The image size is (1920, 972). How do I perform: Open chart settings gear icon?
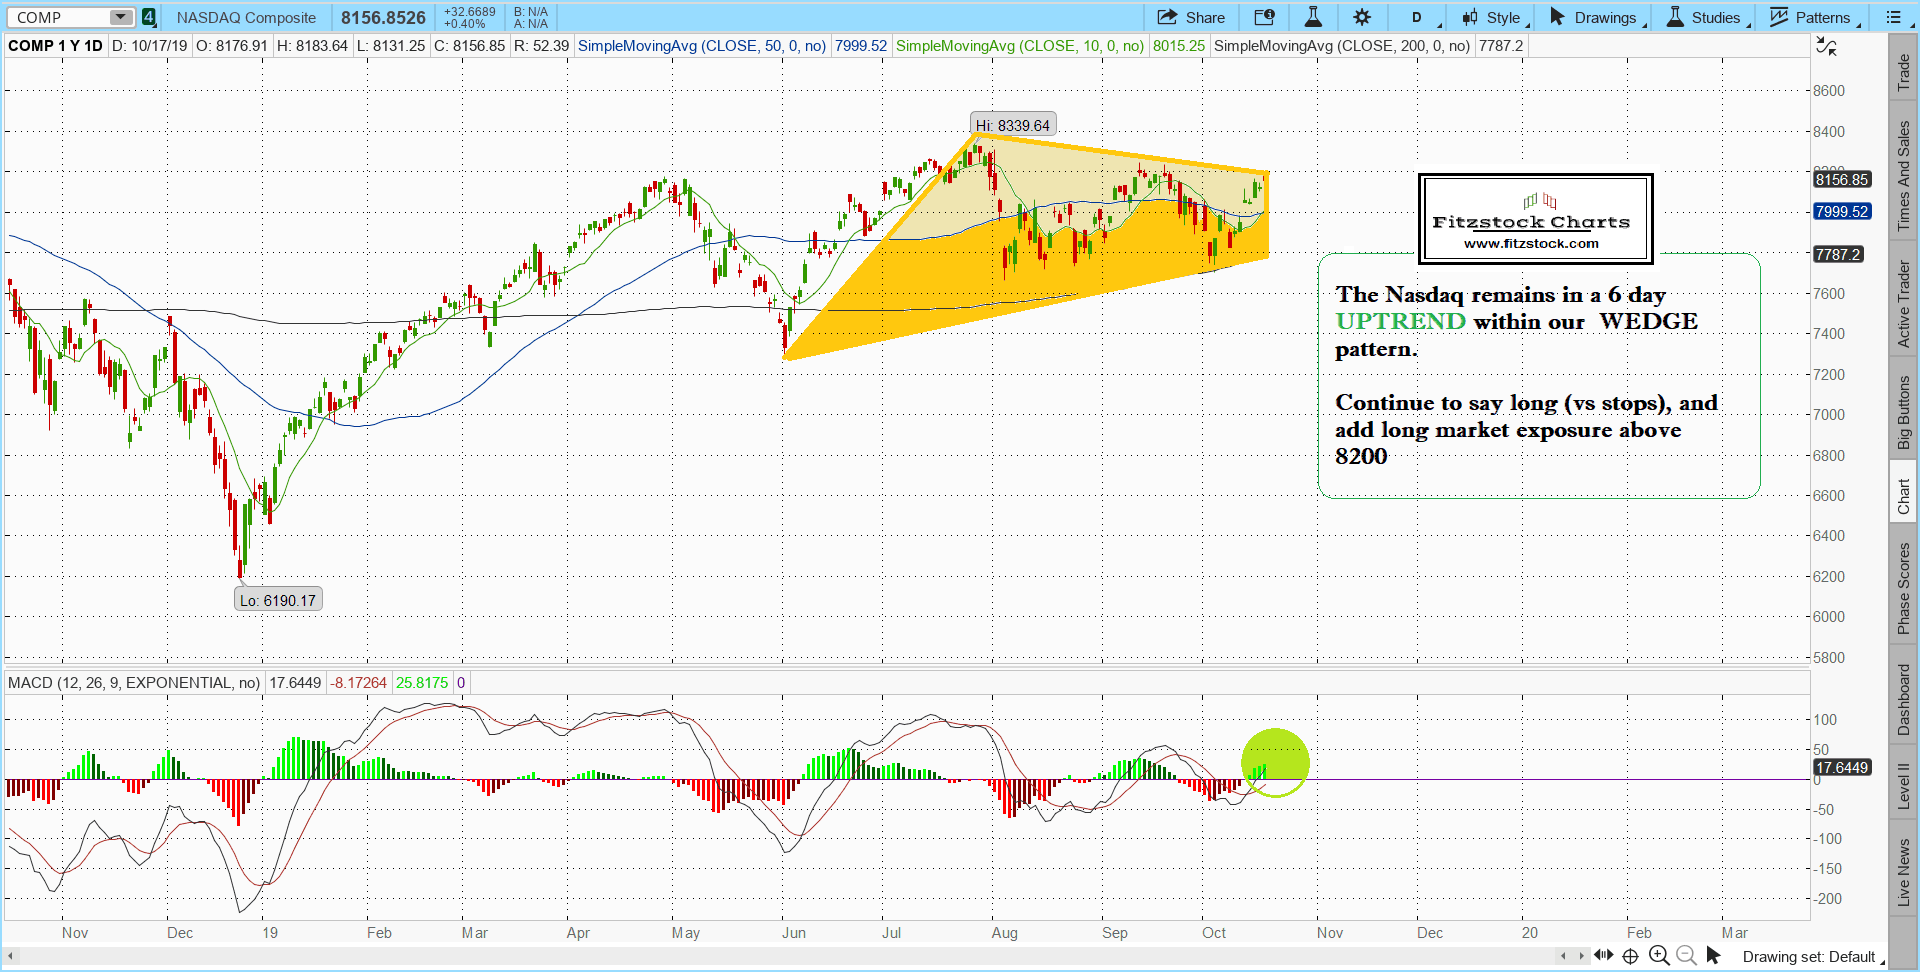(x=1362, y=17)
